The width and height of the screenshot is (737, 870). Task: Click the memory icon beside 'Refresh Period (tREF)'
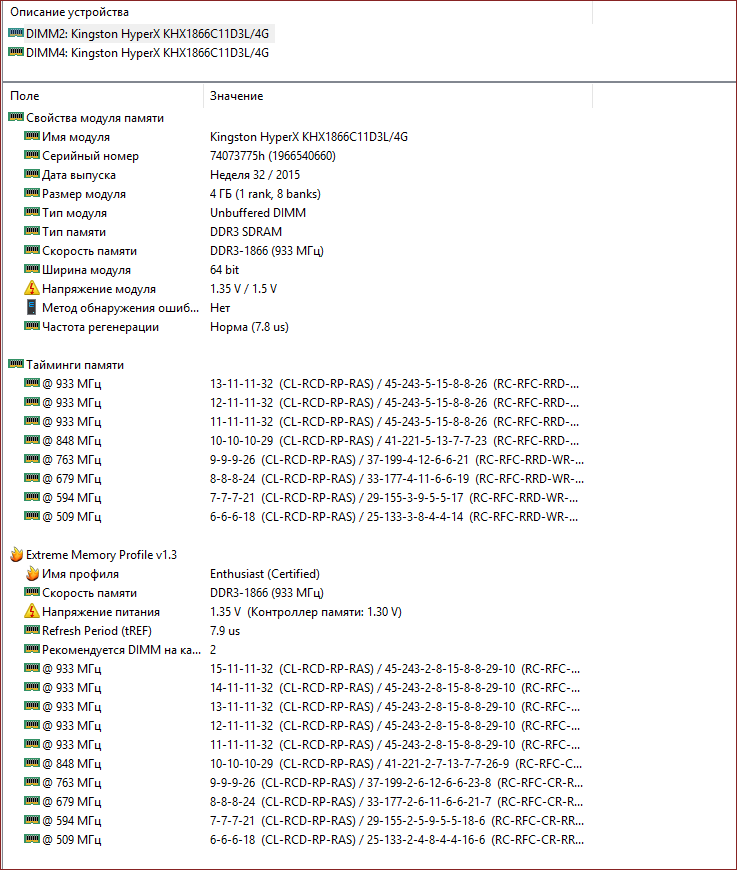[32, 630]
